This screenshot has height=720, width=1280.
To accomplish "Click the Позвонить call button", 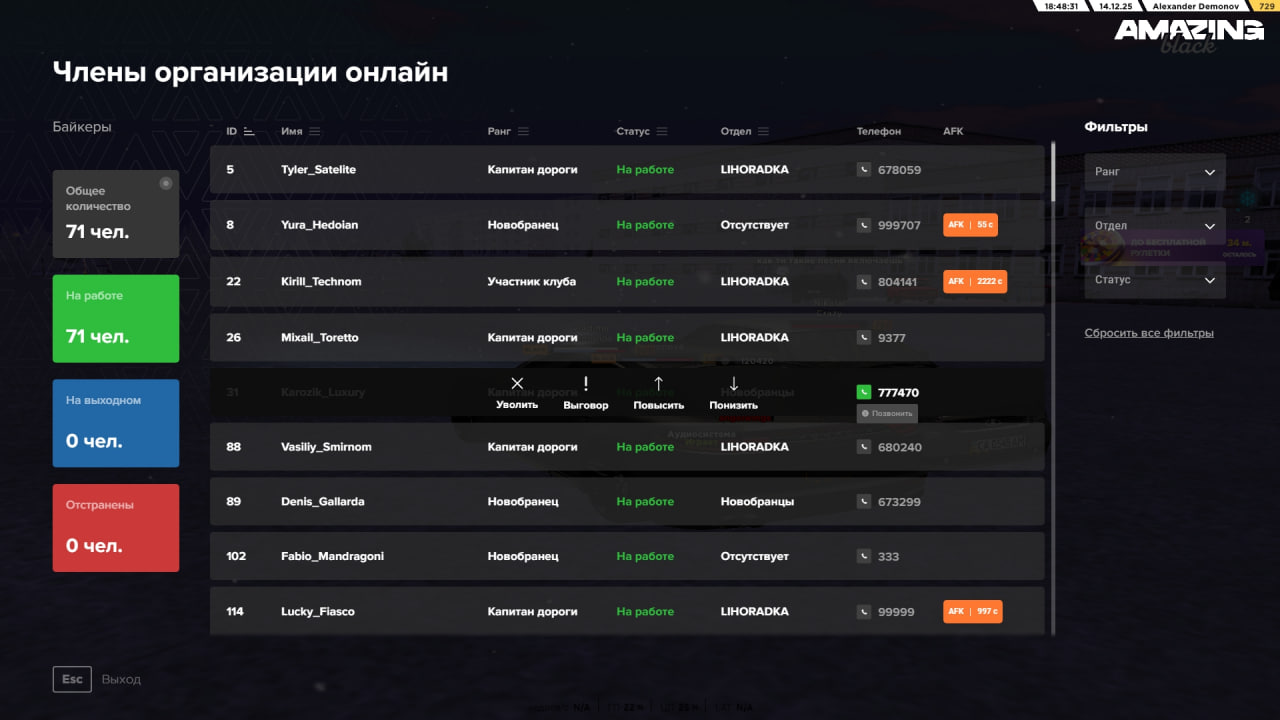I will click(x=887, y=413).
